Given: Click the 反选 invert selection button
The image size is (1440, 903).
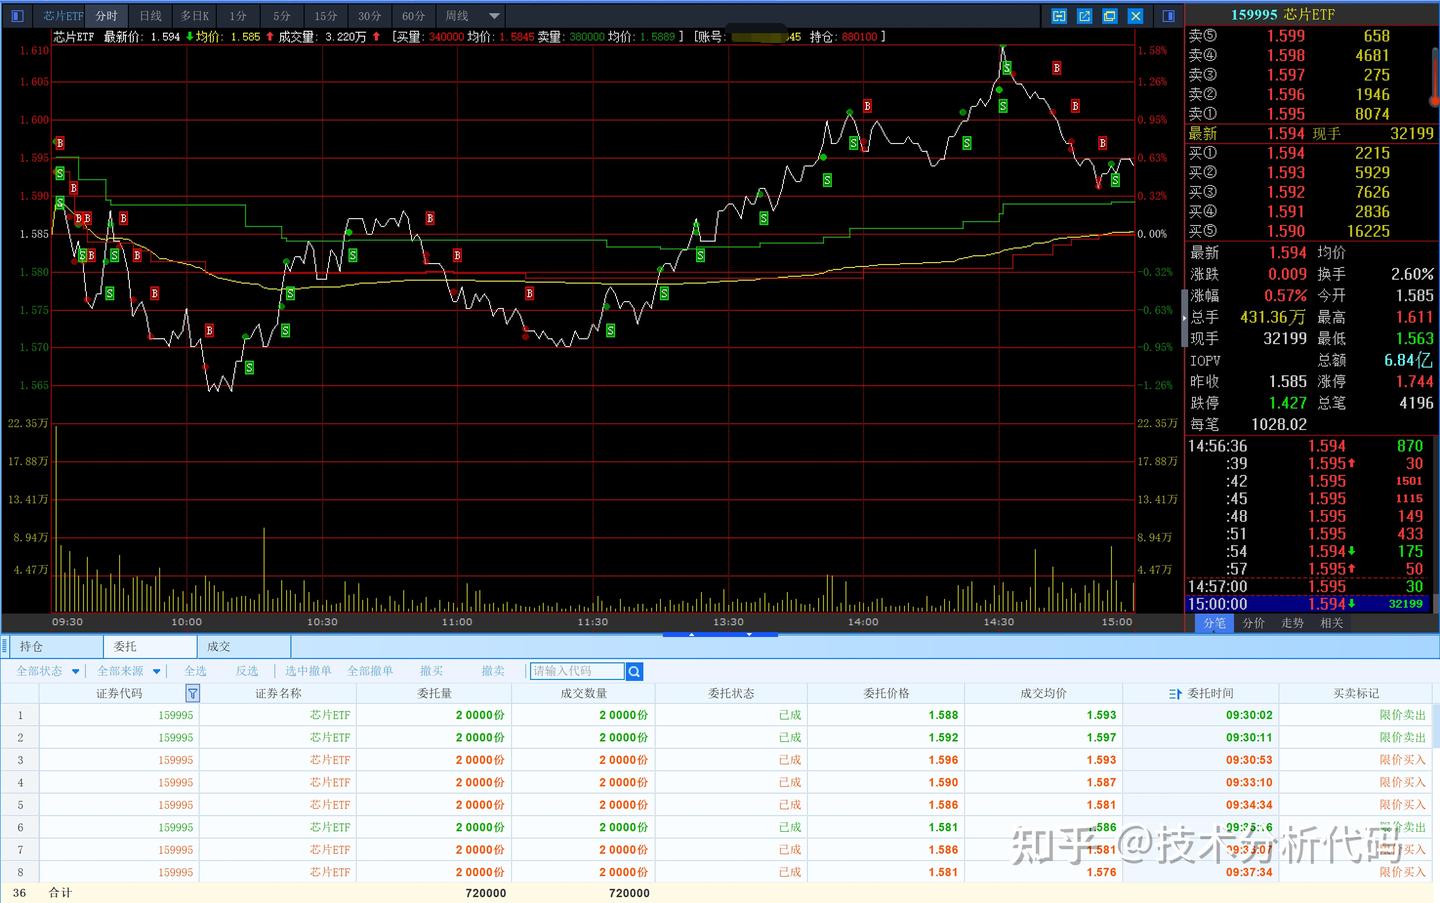Looking at the screenshot, I should (247, 671).
